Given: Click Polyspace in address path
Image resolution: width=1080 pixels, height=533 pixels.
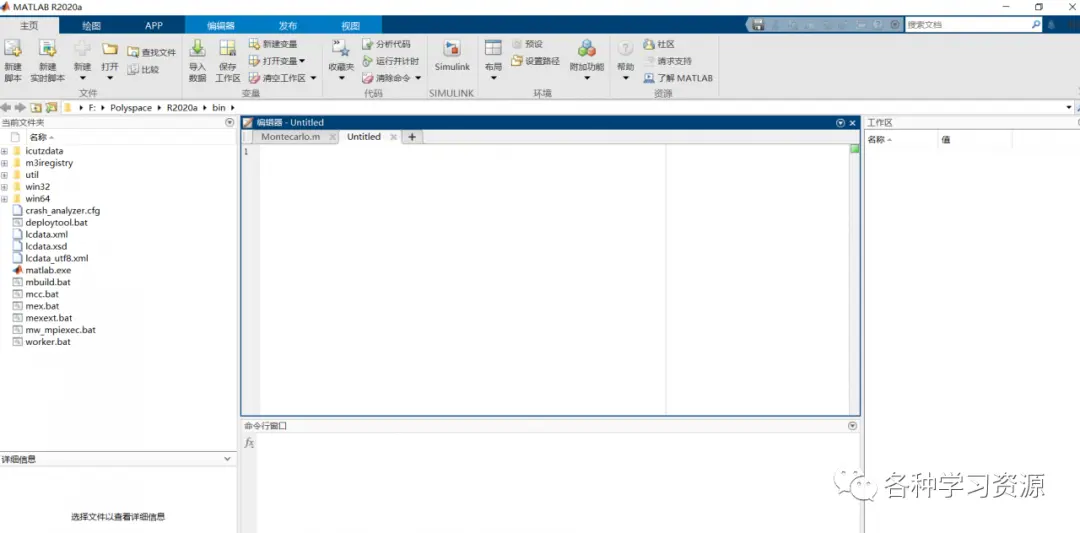Looking at the screenshot, I should click(131, 108).
